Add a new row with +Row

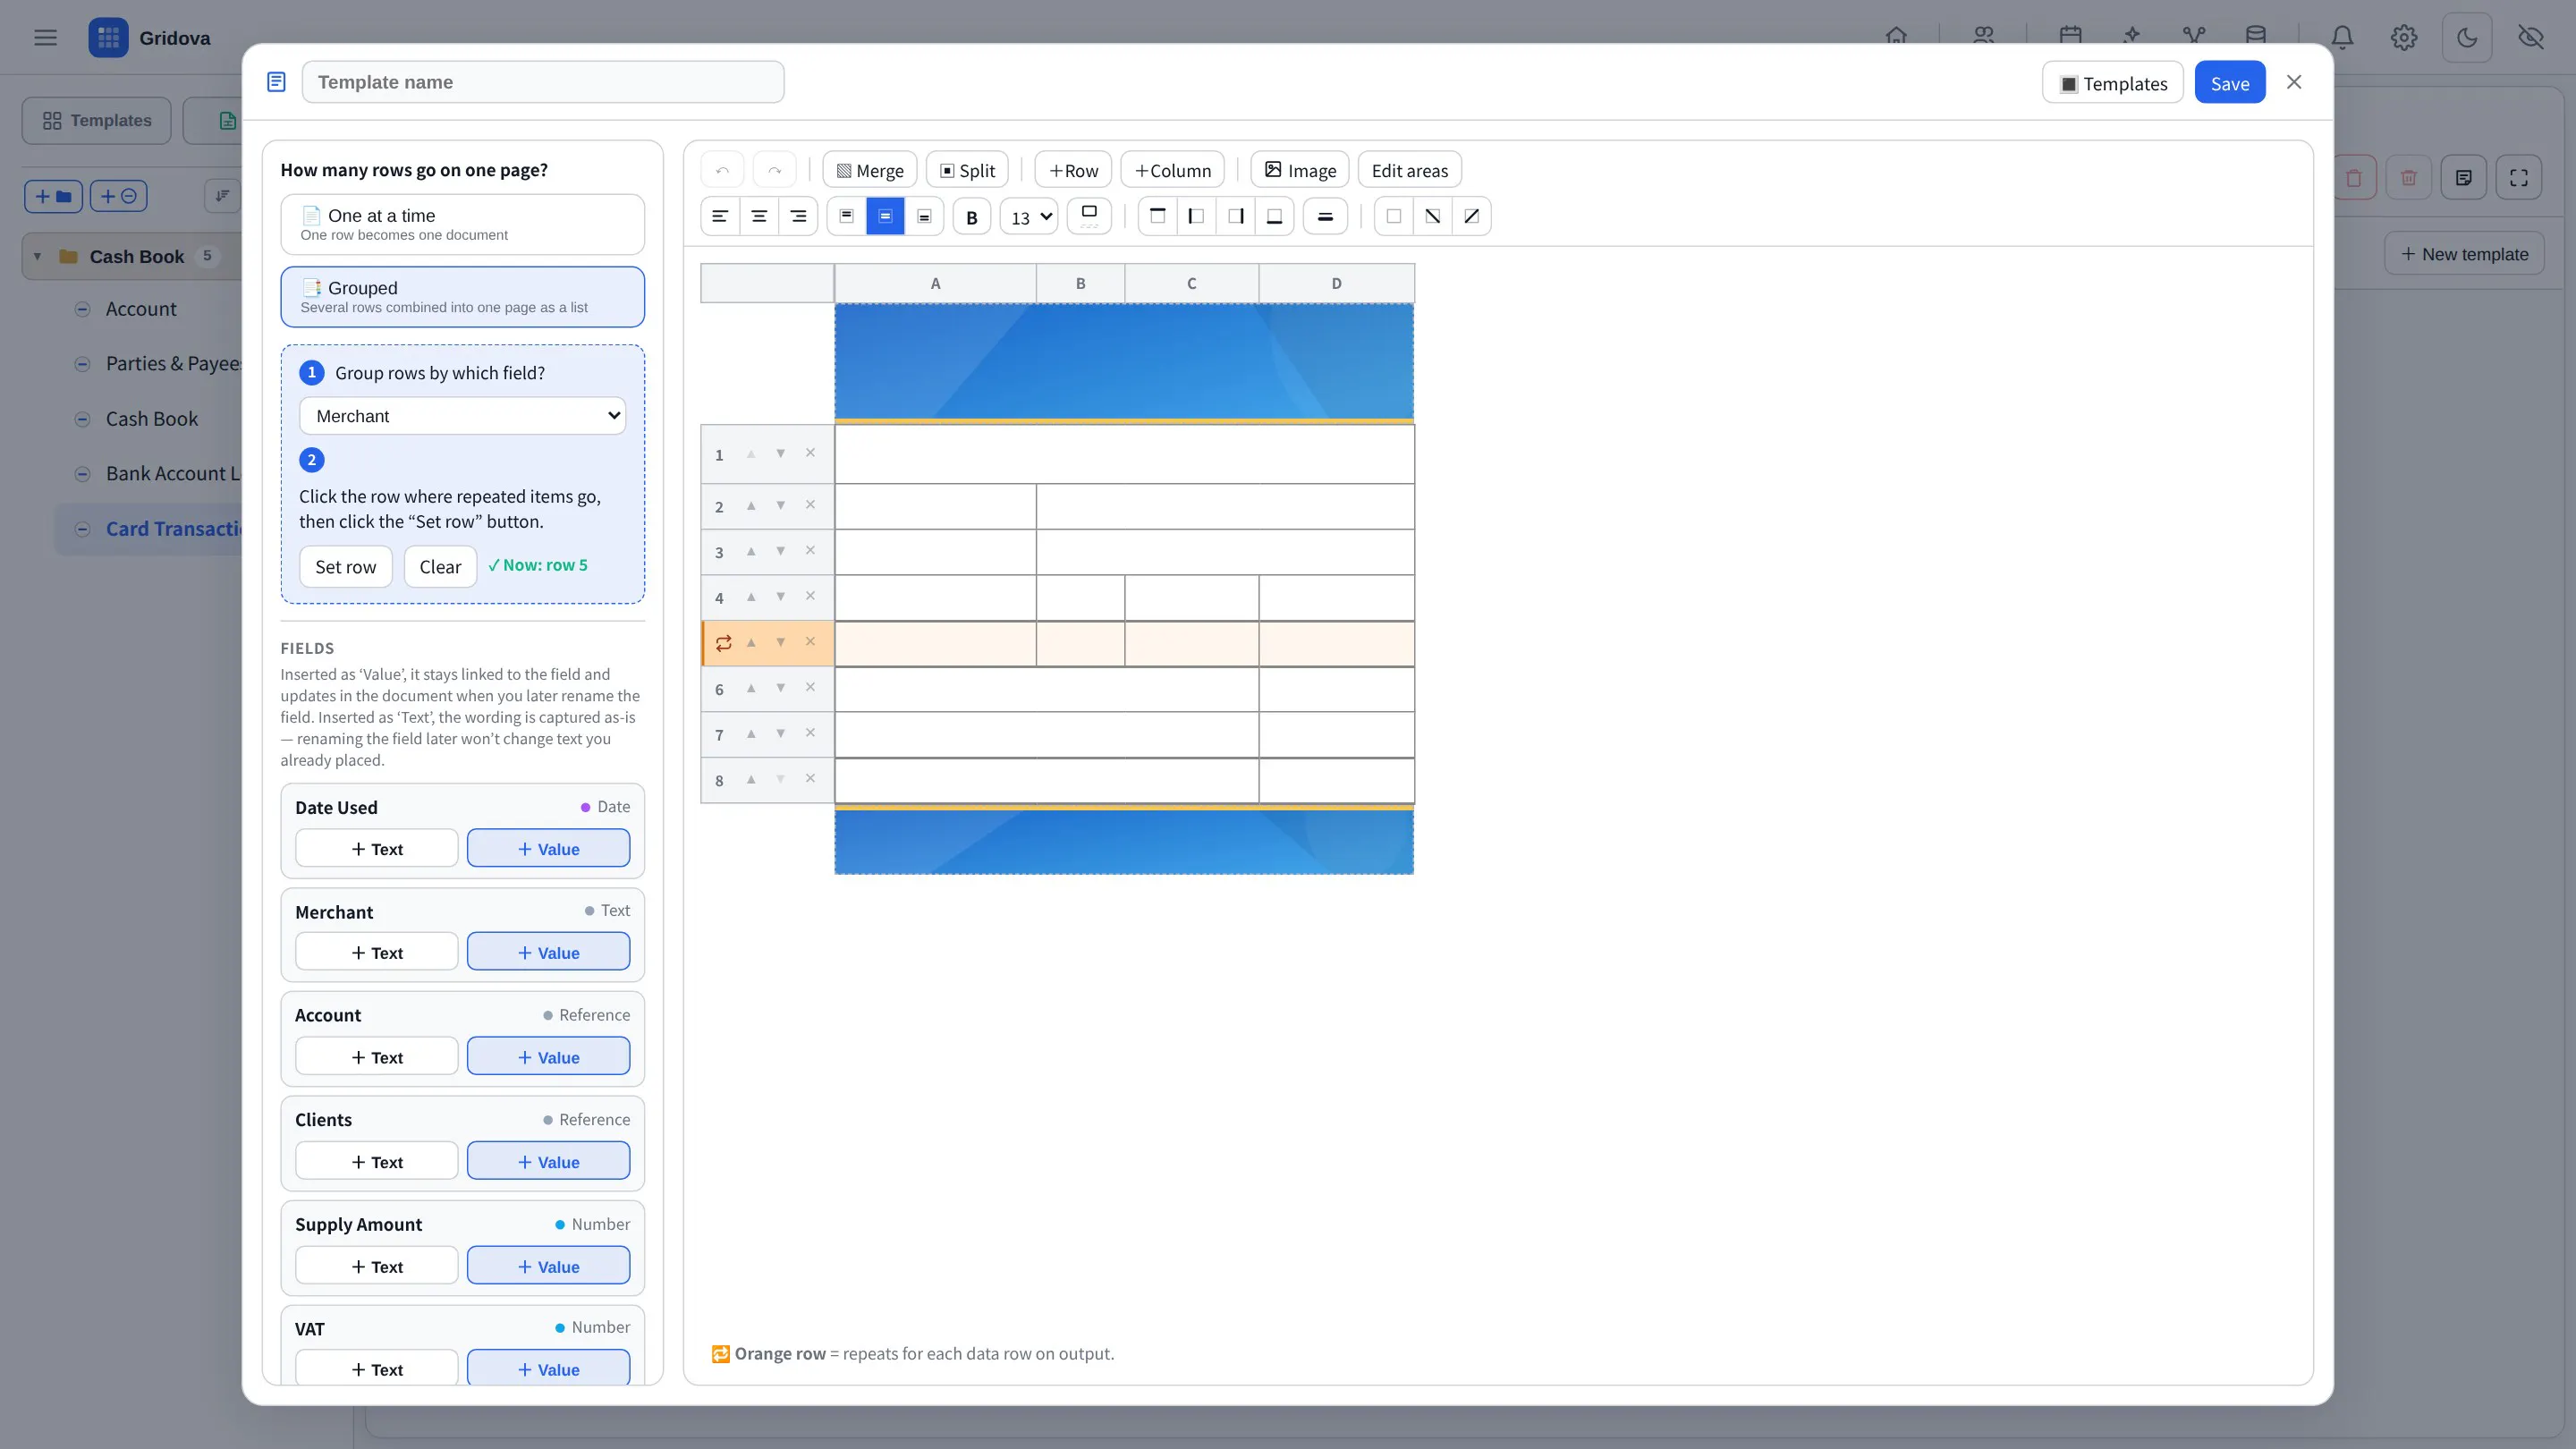pos(1073,170)
